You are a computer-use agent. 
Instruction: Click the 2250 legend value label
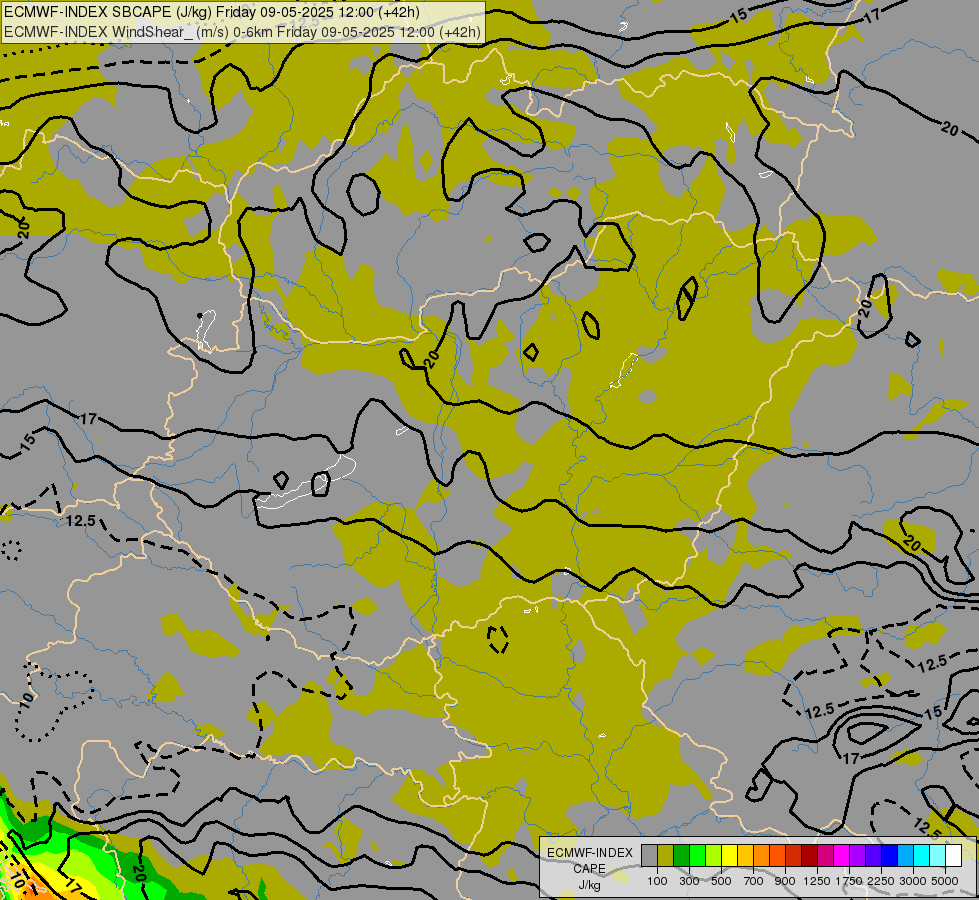point(881,881)
